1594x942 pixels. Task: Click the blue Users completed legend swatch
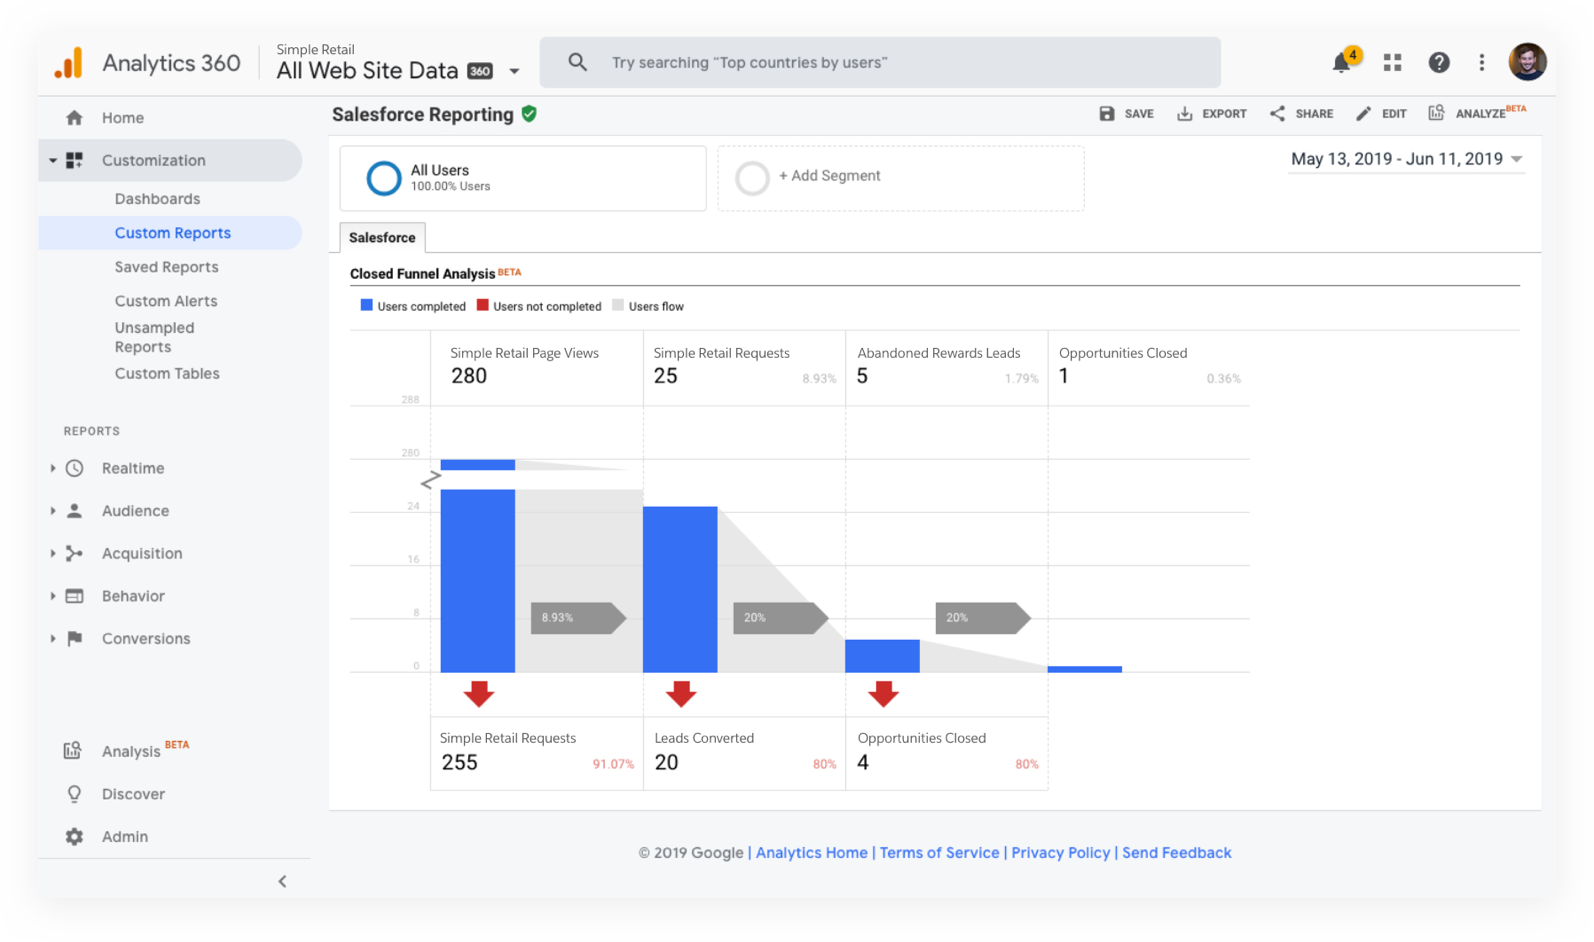click(366, 306)
